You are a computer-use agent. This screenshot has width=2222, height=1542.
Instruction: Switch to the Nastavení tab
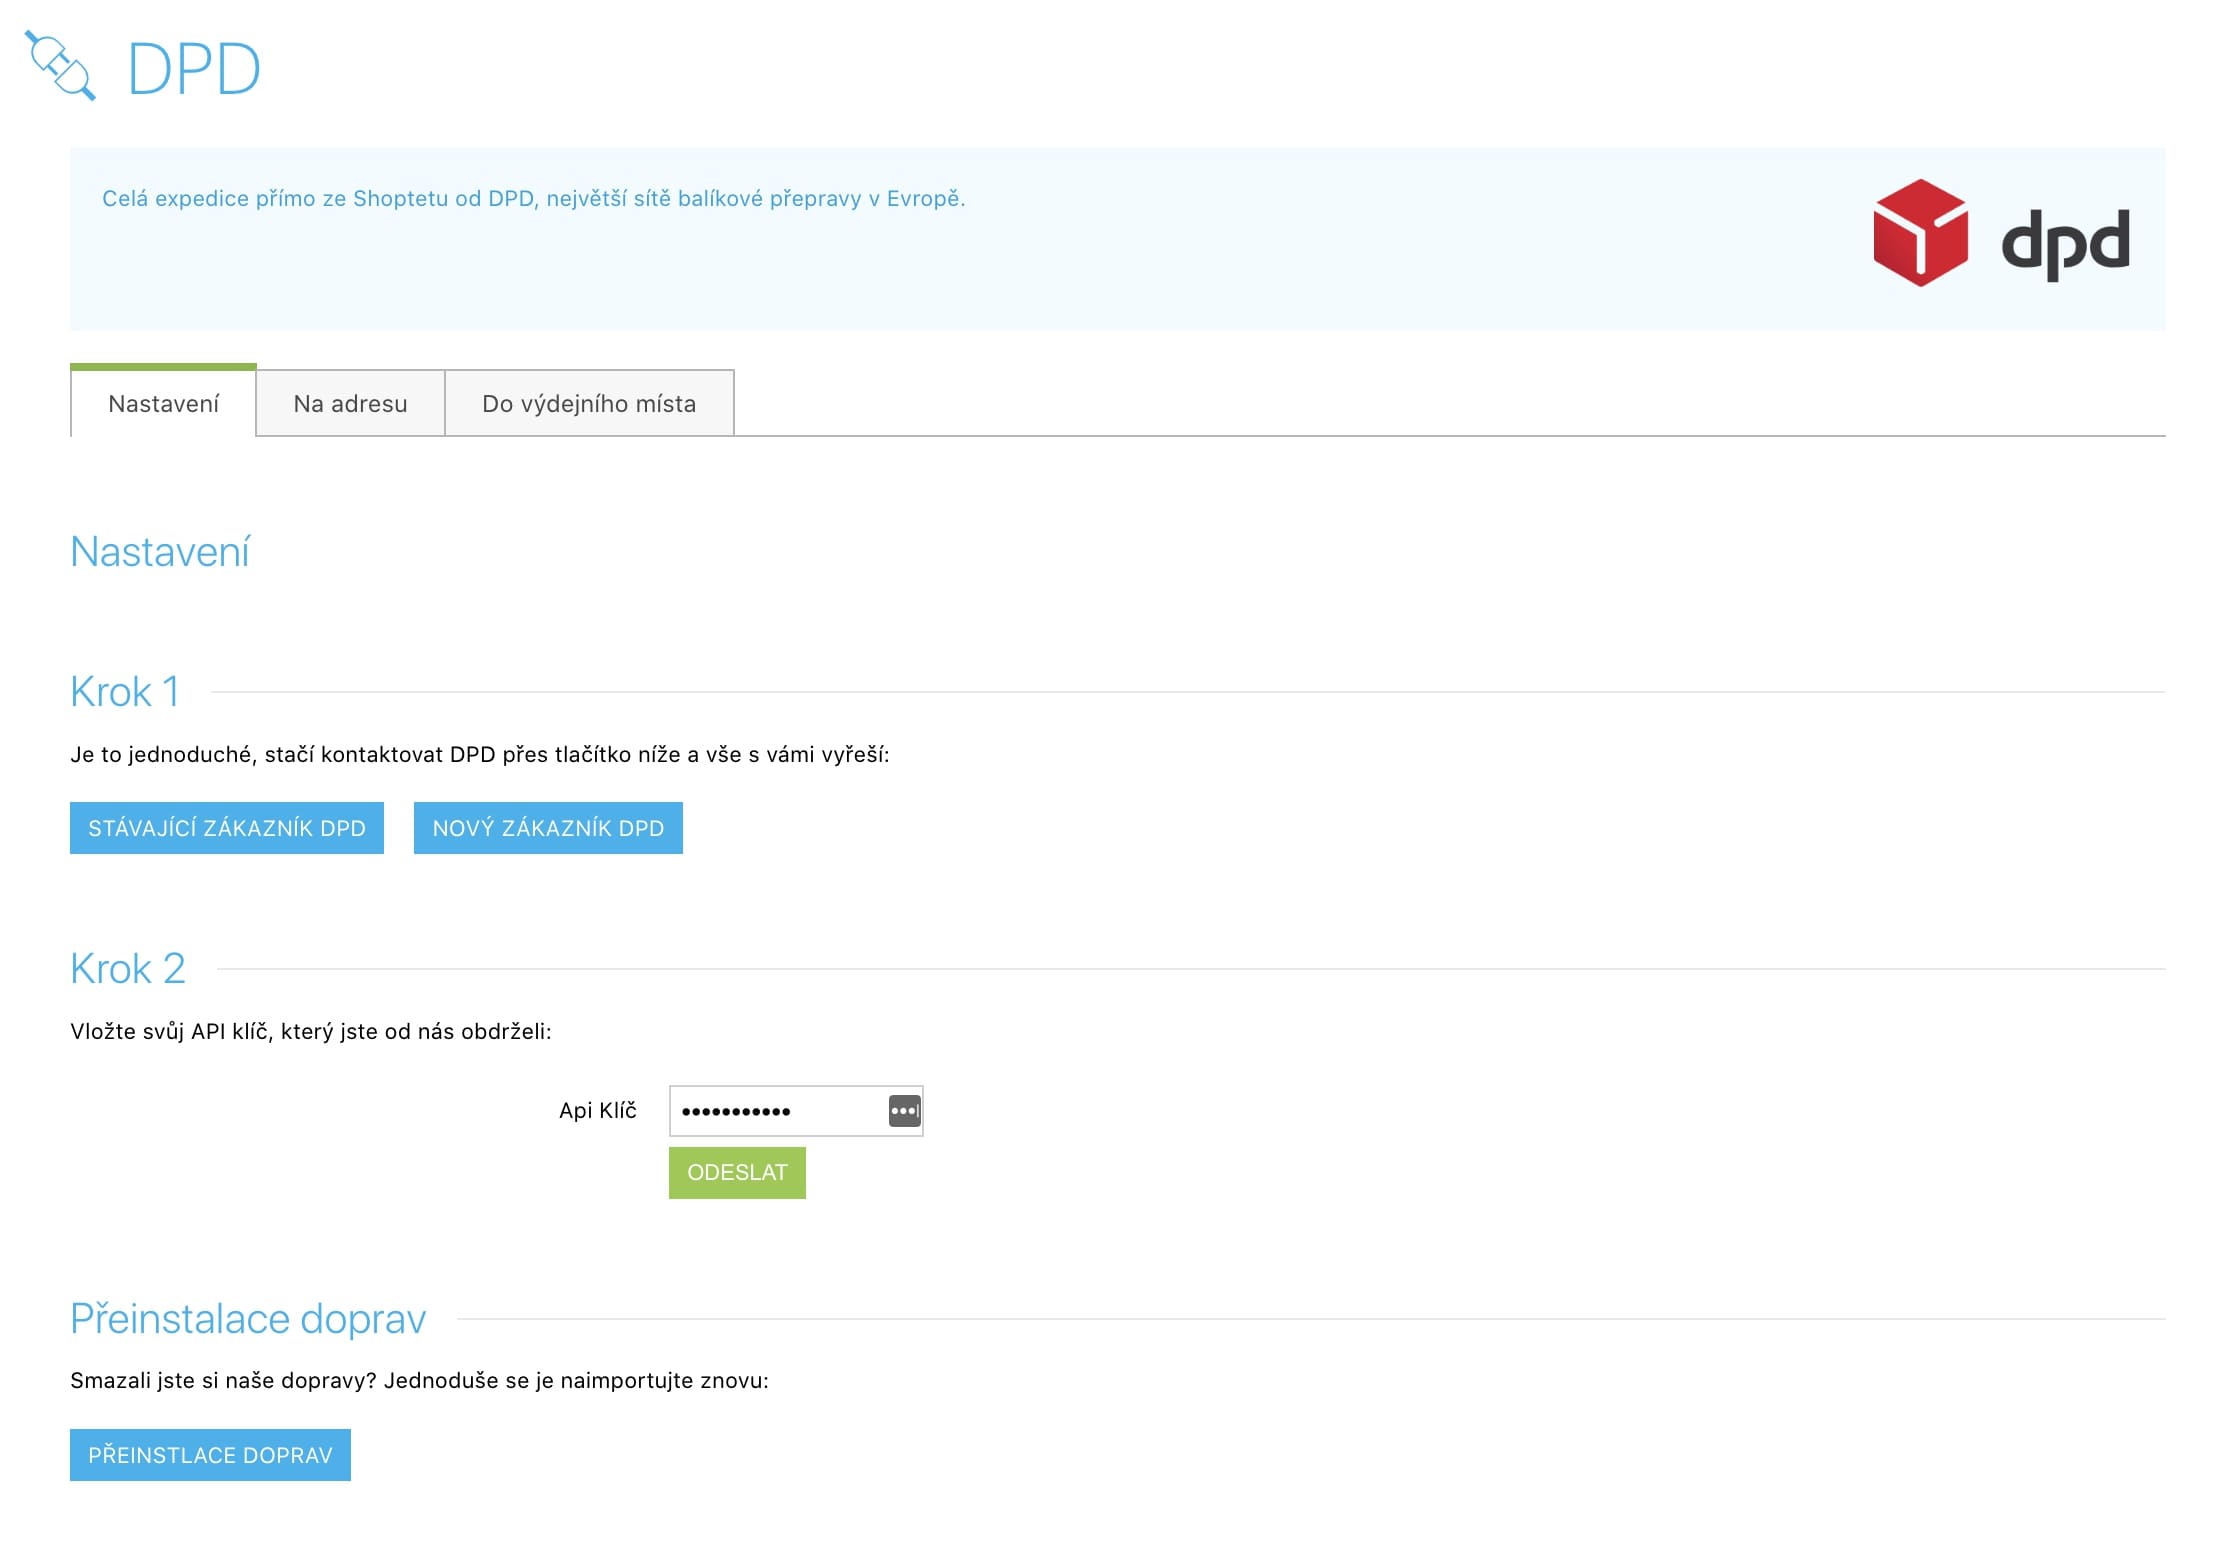(163, 403)
